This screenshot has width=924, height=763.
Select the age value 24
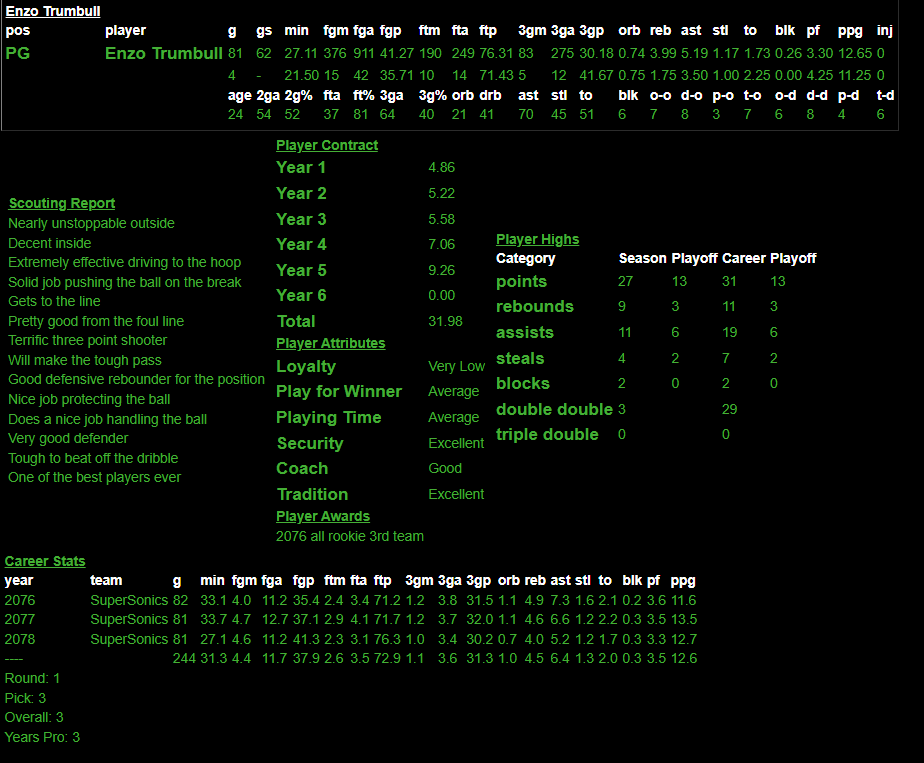pyautogui.click(x=235, y=114)
